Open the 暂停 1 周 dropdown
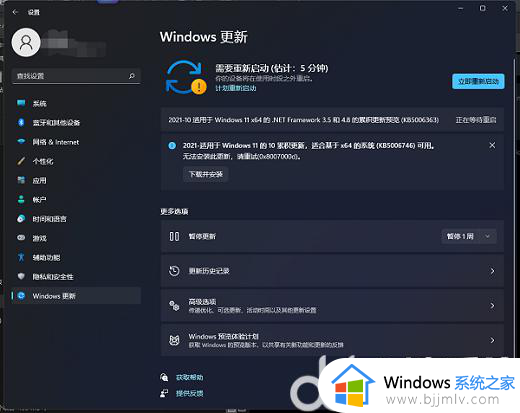The width and height of the screenshot is (520, 413). pos(468,236)
